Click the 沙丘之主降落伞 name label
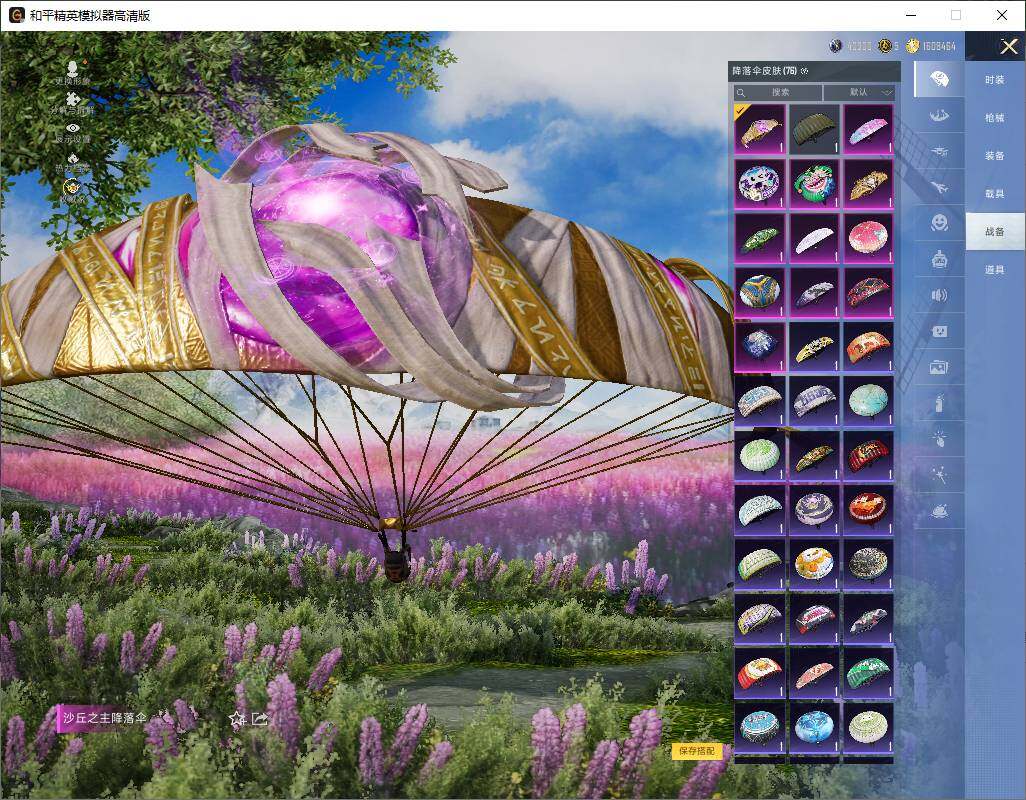1026x800 pixels. tap(105, 718)
